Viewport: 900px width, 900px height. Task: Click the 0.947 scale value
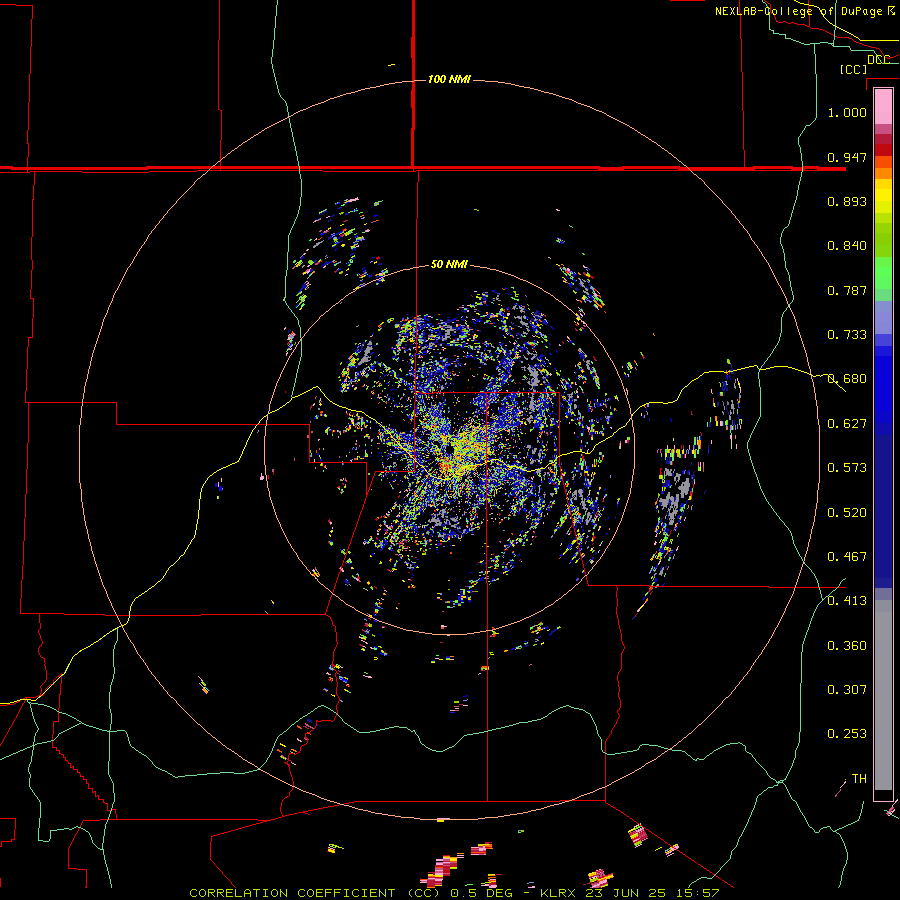[x=847, y=157]
